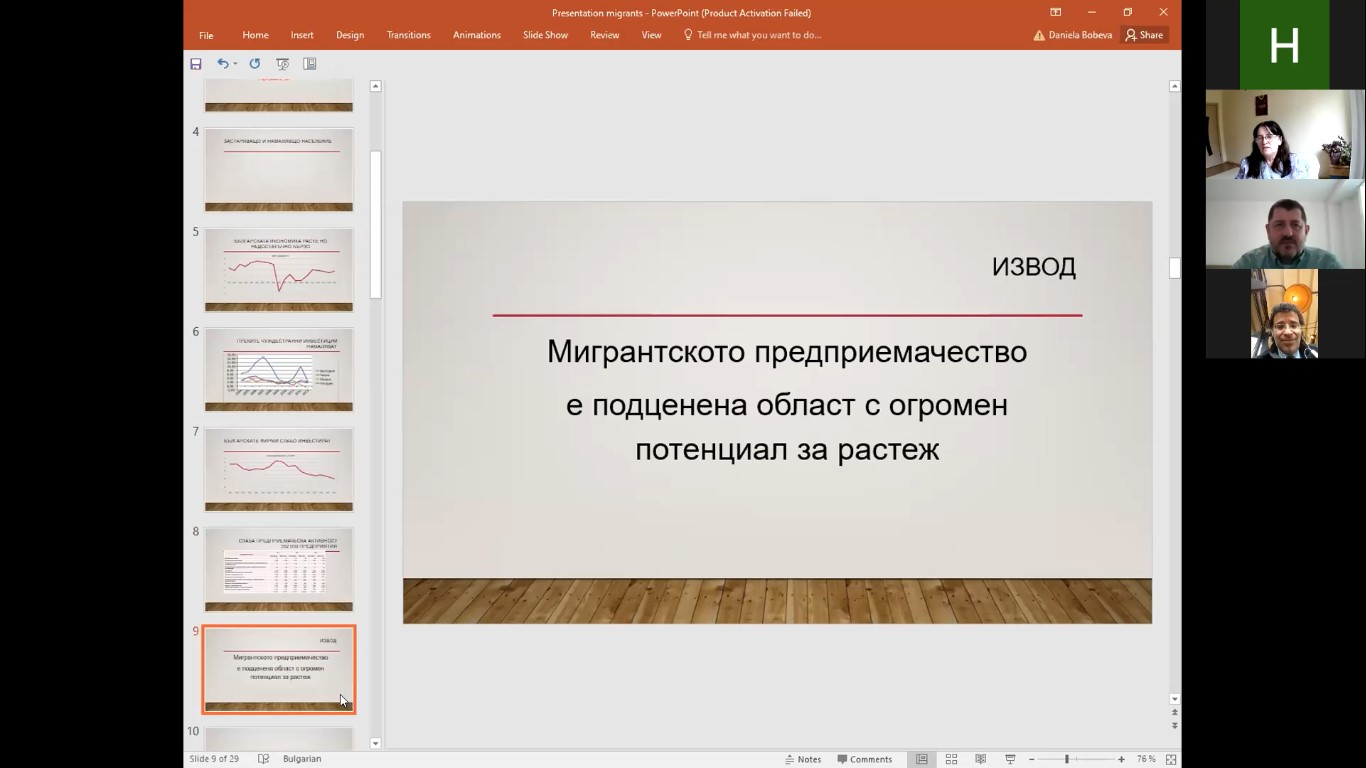Click the Share button
Screen dimensions: 1366x768
1144,35
